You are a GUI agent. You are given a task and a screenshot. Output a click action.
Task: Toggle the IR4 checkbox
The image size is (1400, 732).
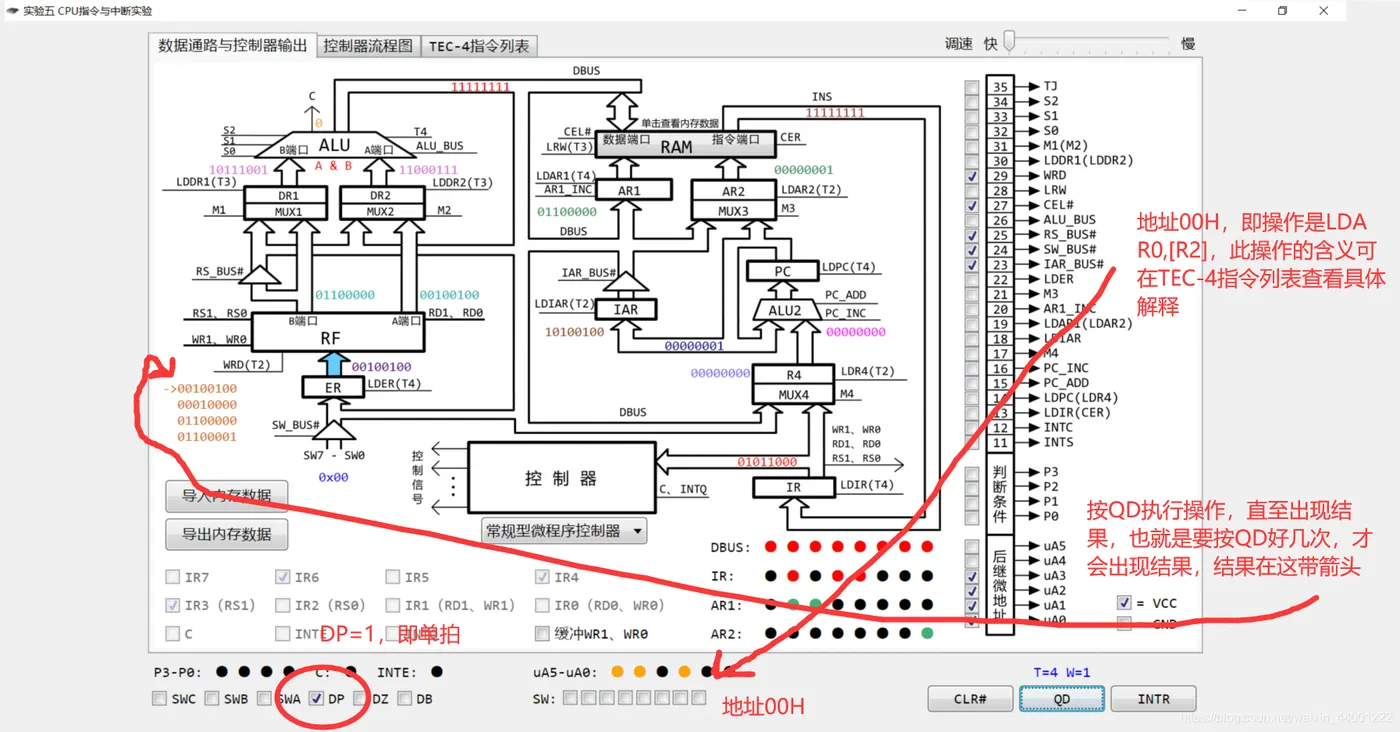click(x=542, y=577)
